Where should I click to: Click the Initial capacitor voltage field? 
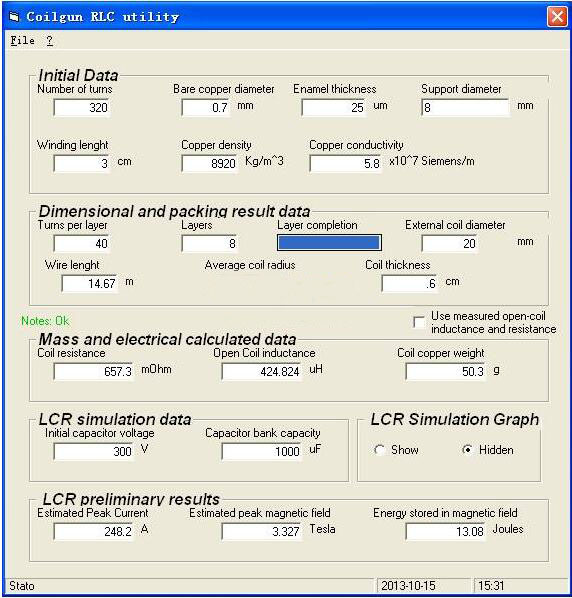94,452
